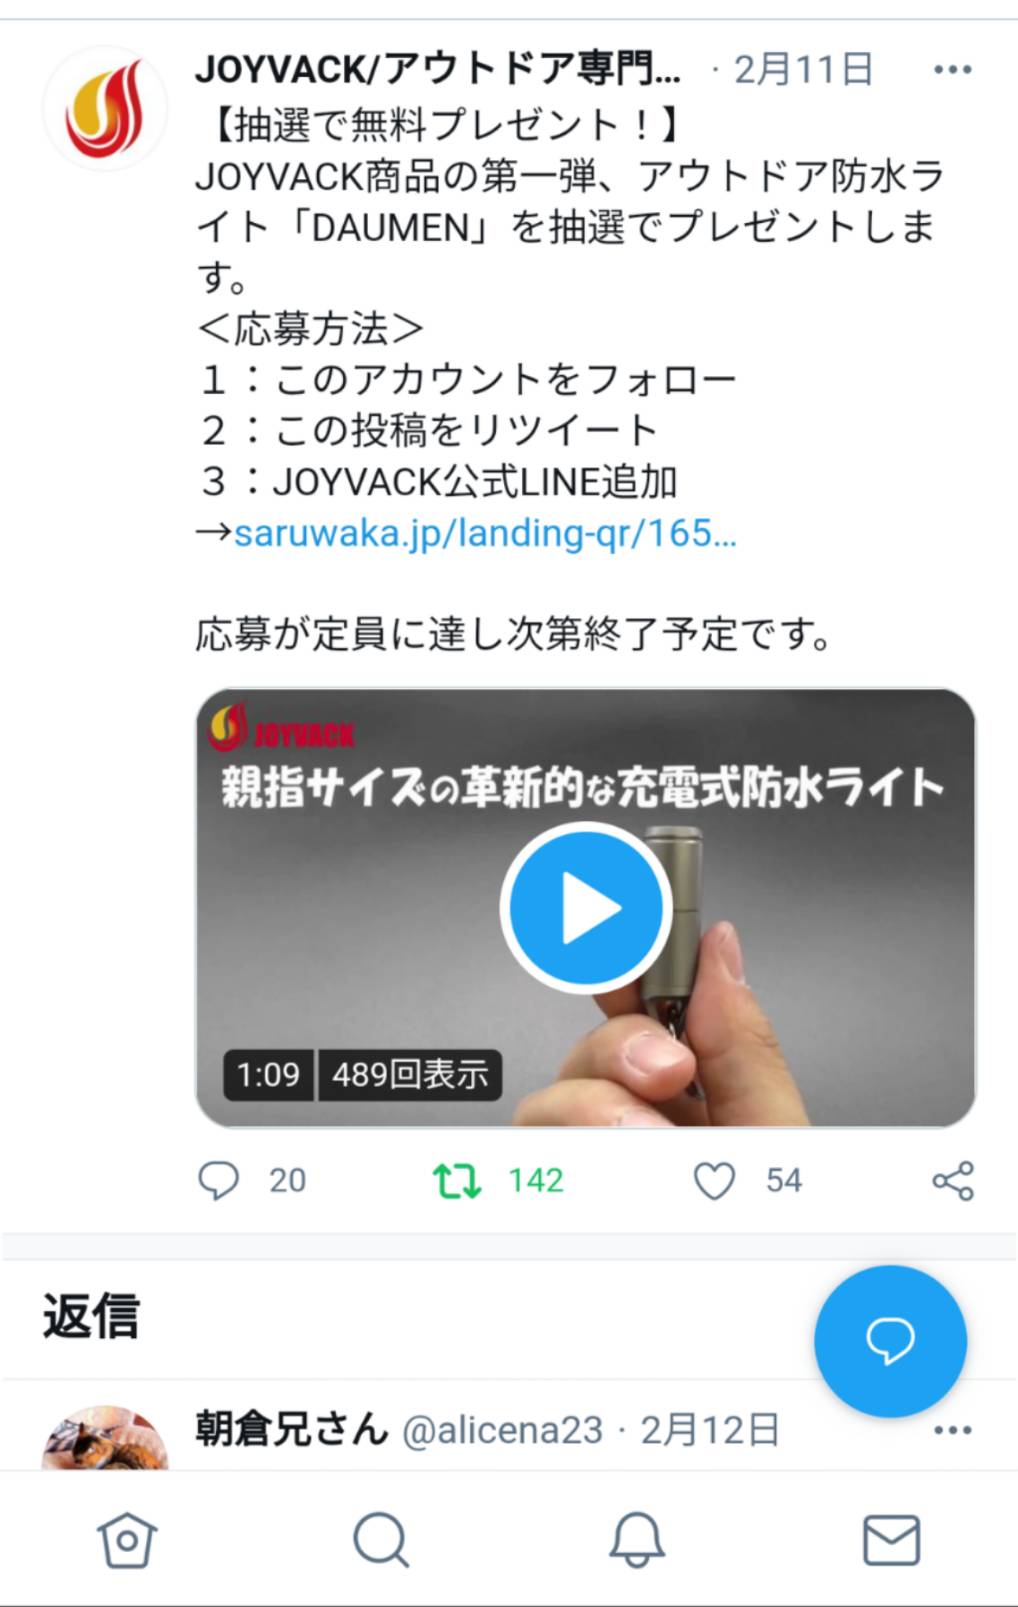
Task: Open the saruwaka.jp landing link
Action: pos(485,533)
